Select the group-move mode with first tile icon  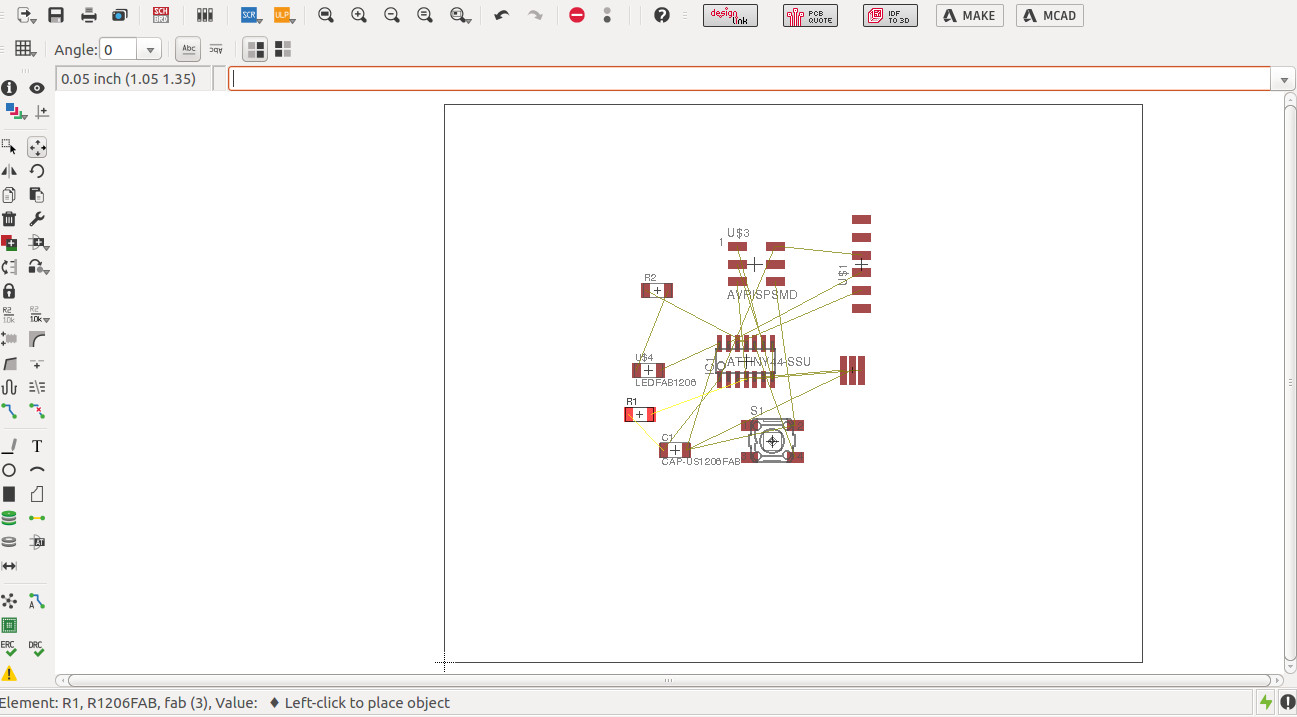coord(256,49)
